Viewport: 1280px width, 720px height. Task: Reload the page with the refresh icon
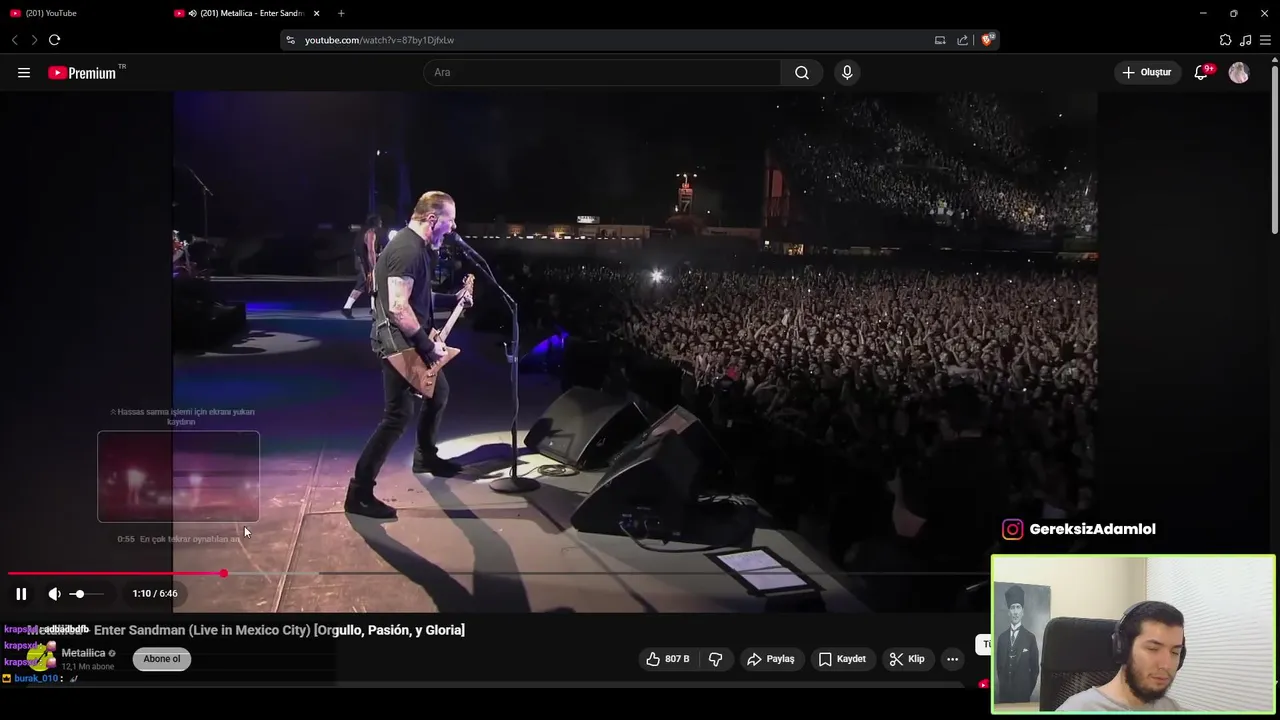(x=54, y=40)
